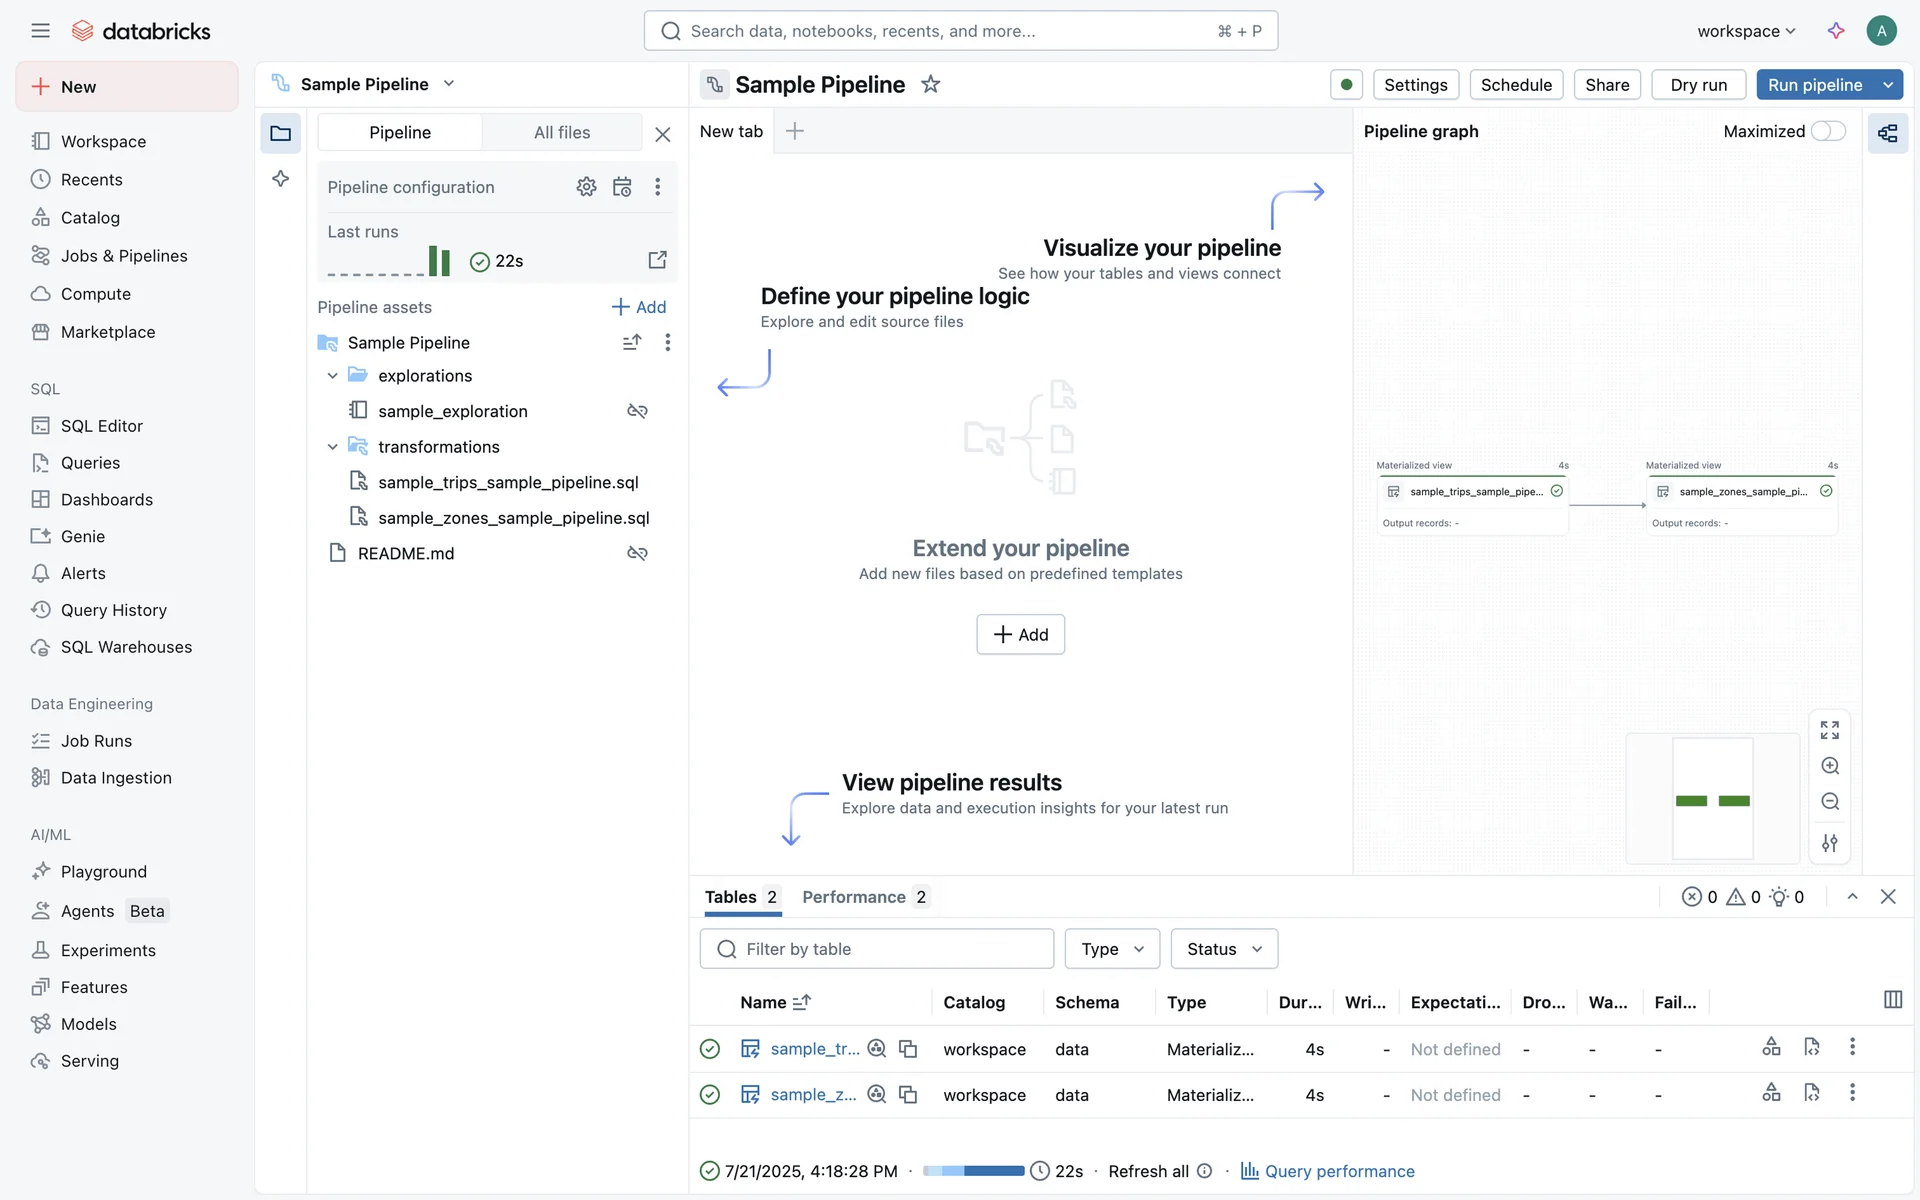Star the Sample Pipeline as favorite

[x=930, y=85]
